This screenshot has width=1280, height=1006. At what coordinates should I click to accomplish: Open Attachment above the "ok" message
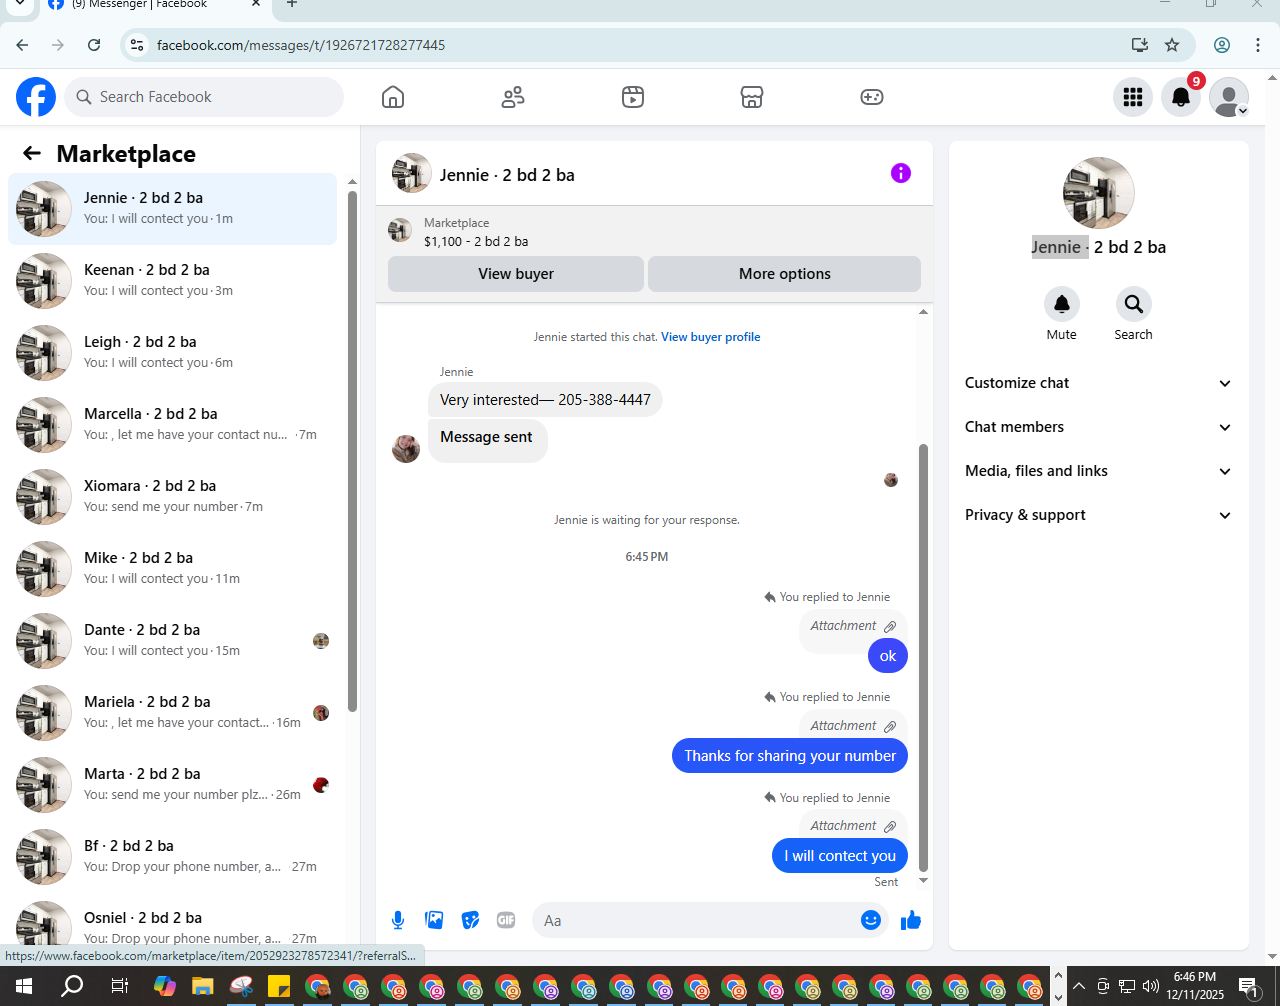(853, 626)
